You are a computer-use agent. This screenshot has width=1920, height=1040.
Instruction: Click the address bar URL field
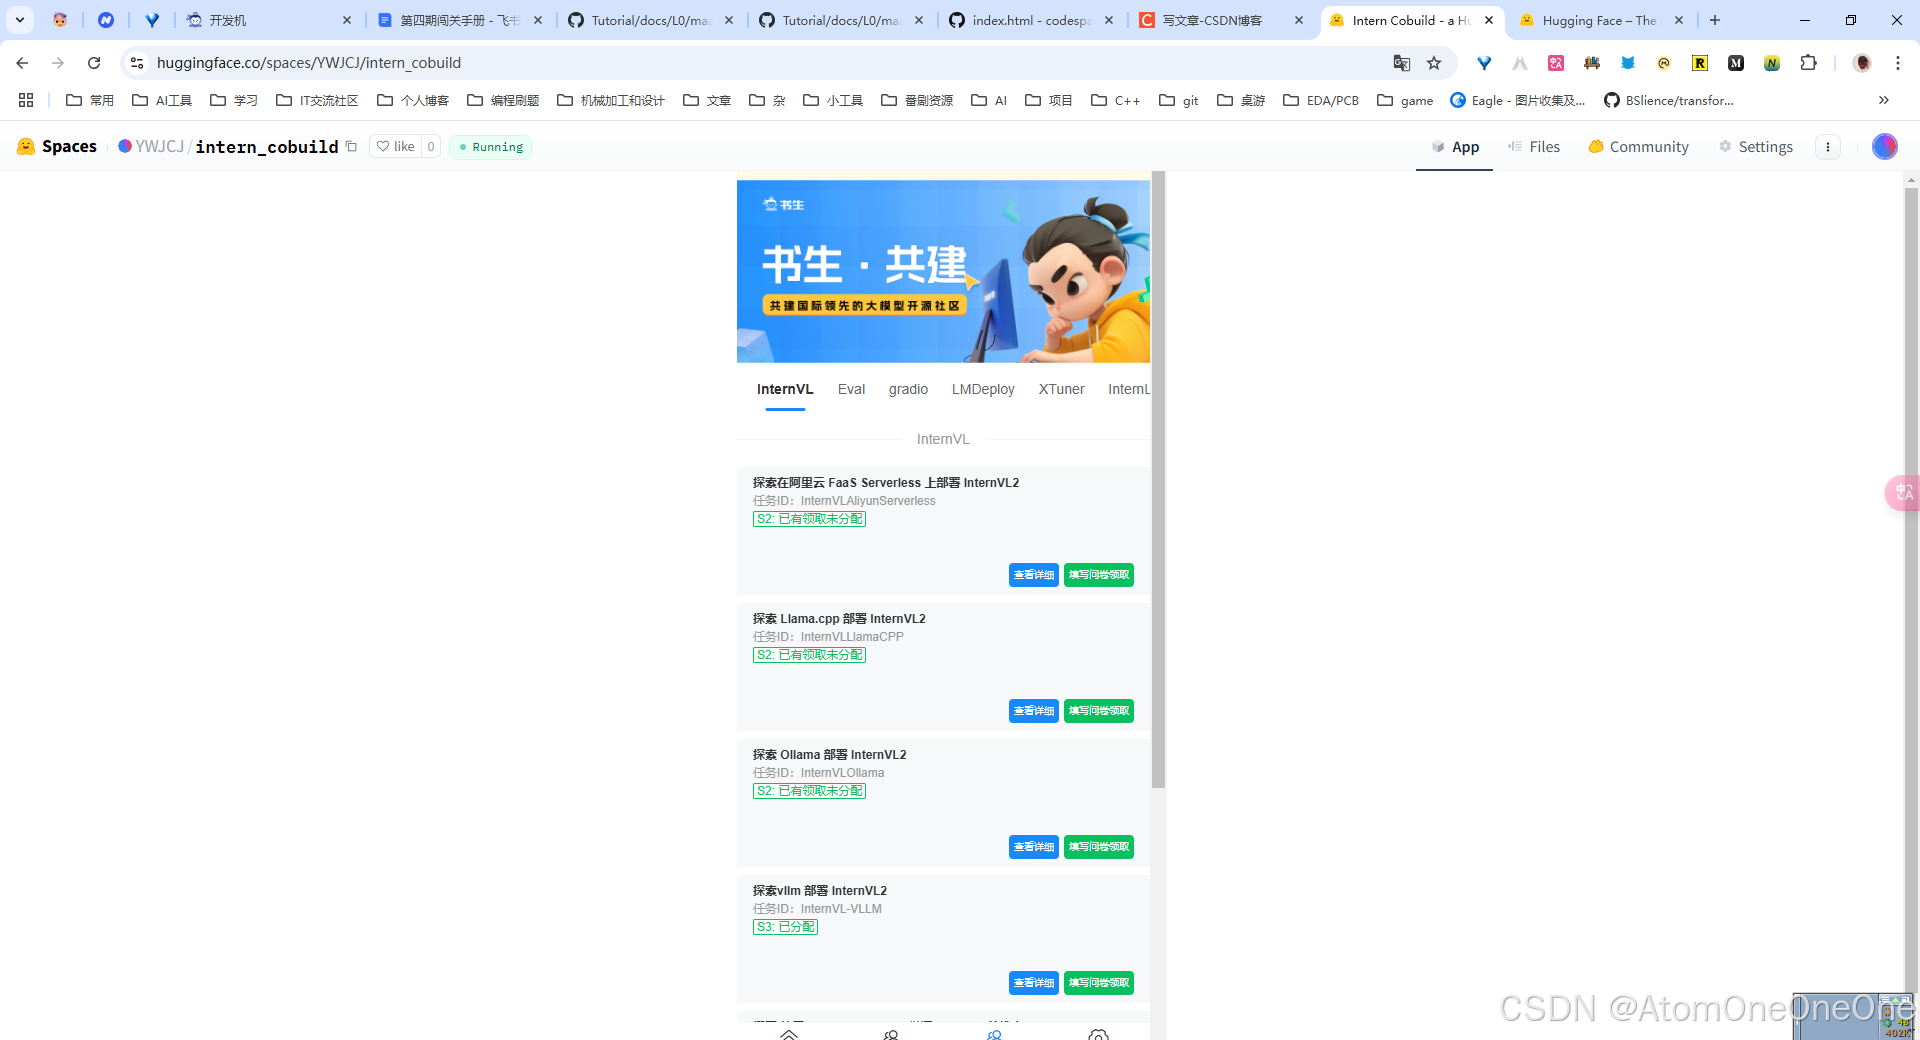pyautogui.click(x=770, y=63)
